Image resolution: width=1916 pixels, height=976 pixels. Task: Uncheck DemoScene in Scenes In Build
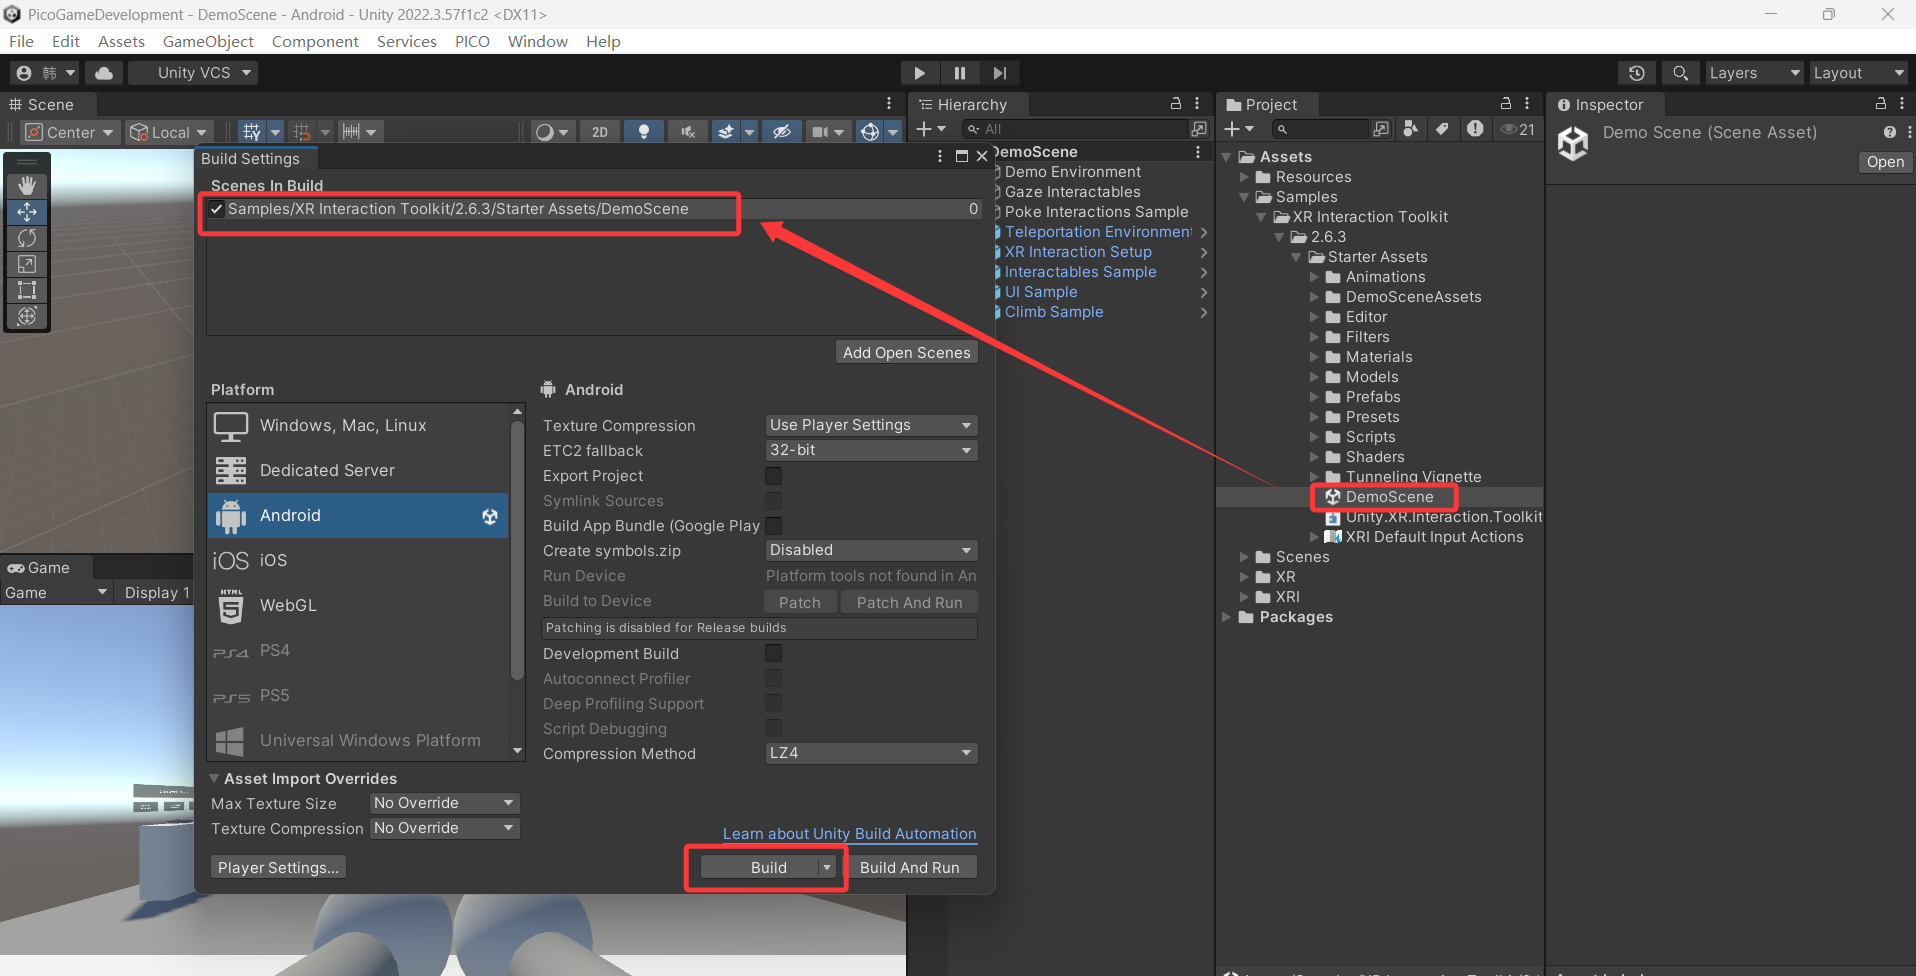coord(217,209)
